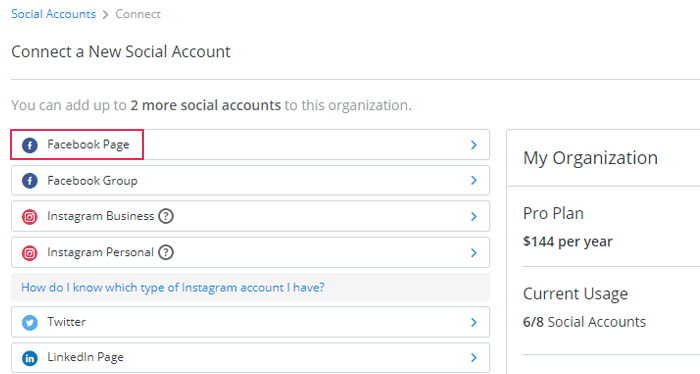The image size is (700, 374).
Task: Expand the LinkedIn Page row chevron
Action: point(474,357)
